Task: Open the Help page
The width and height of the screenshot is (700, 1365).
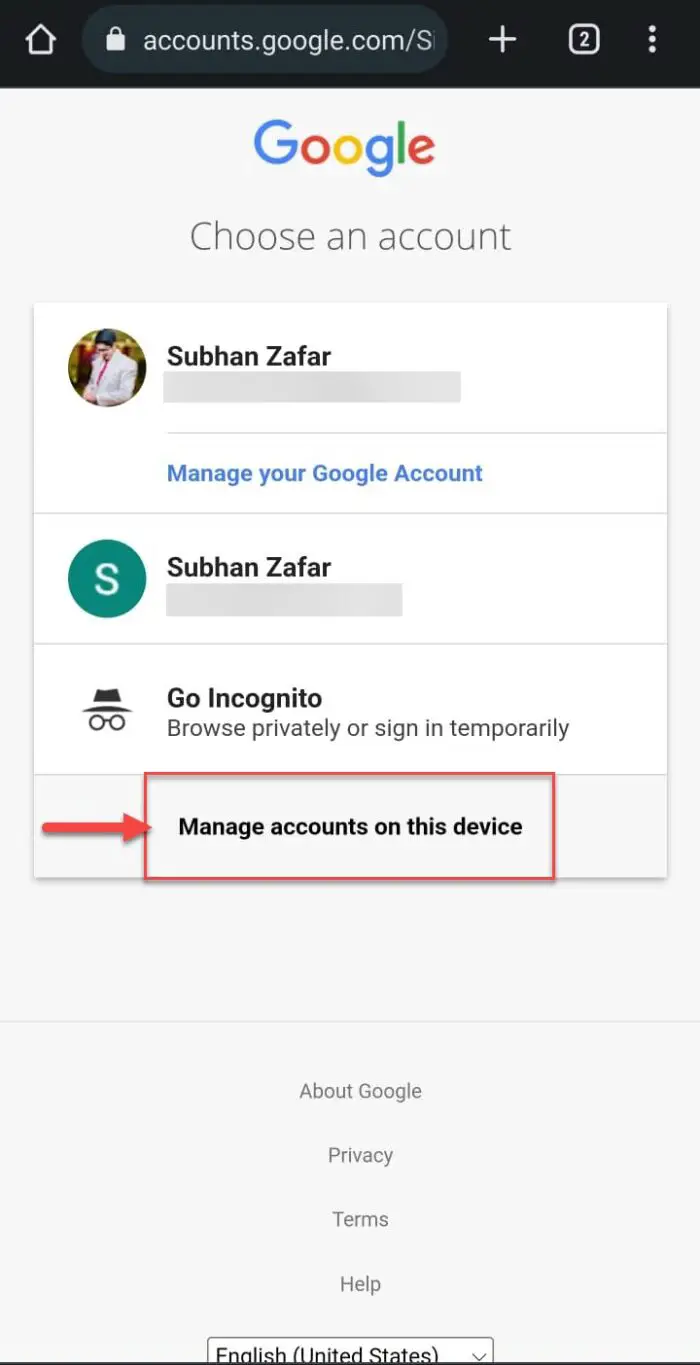Action: point(360,1284)
